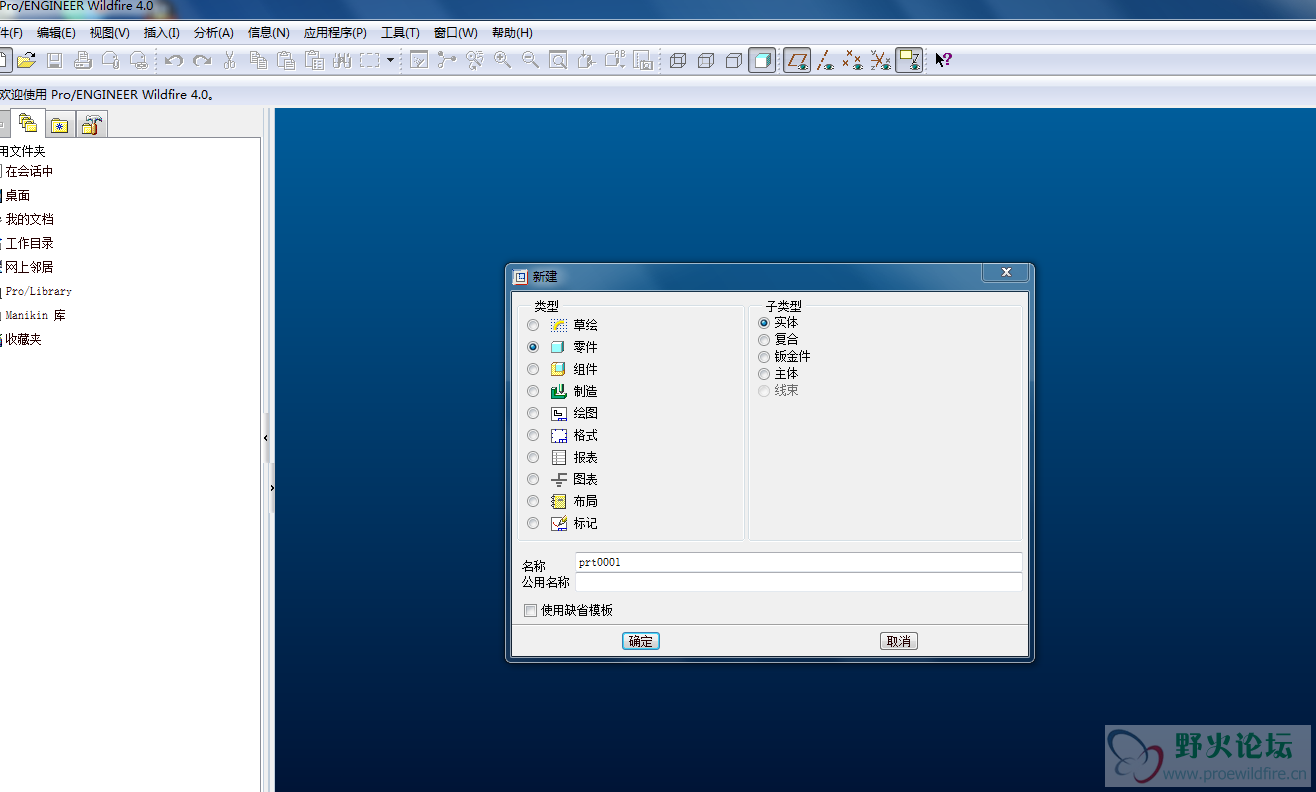This screenshot has width=1316, height=792.
Task: Click the Undo arrow icon
Action: 174,60
